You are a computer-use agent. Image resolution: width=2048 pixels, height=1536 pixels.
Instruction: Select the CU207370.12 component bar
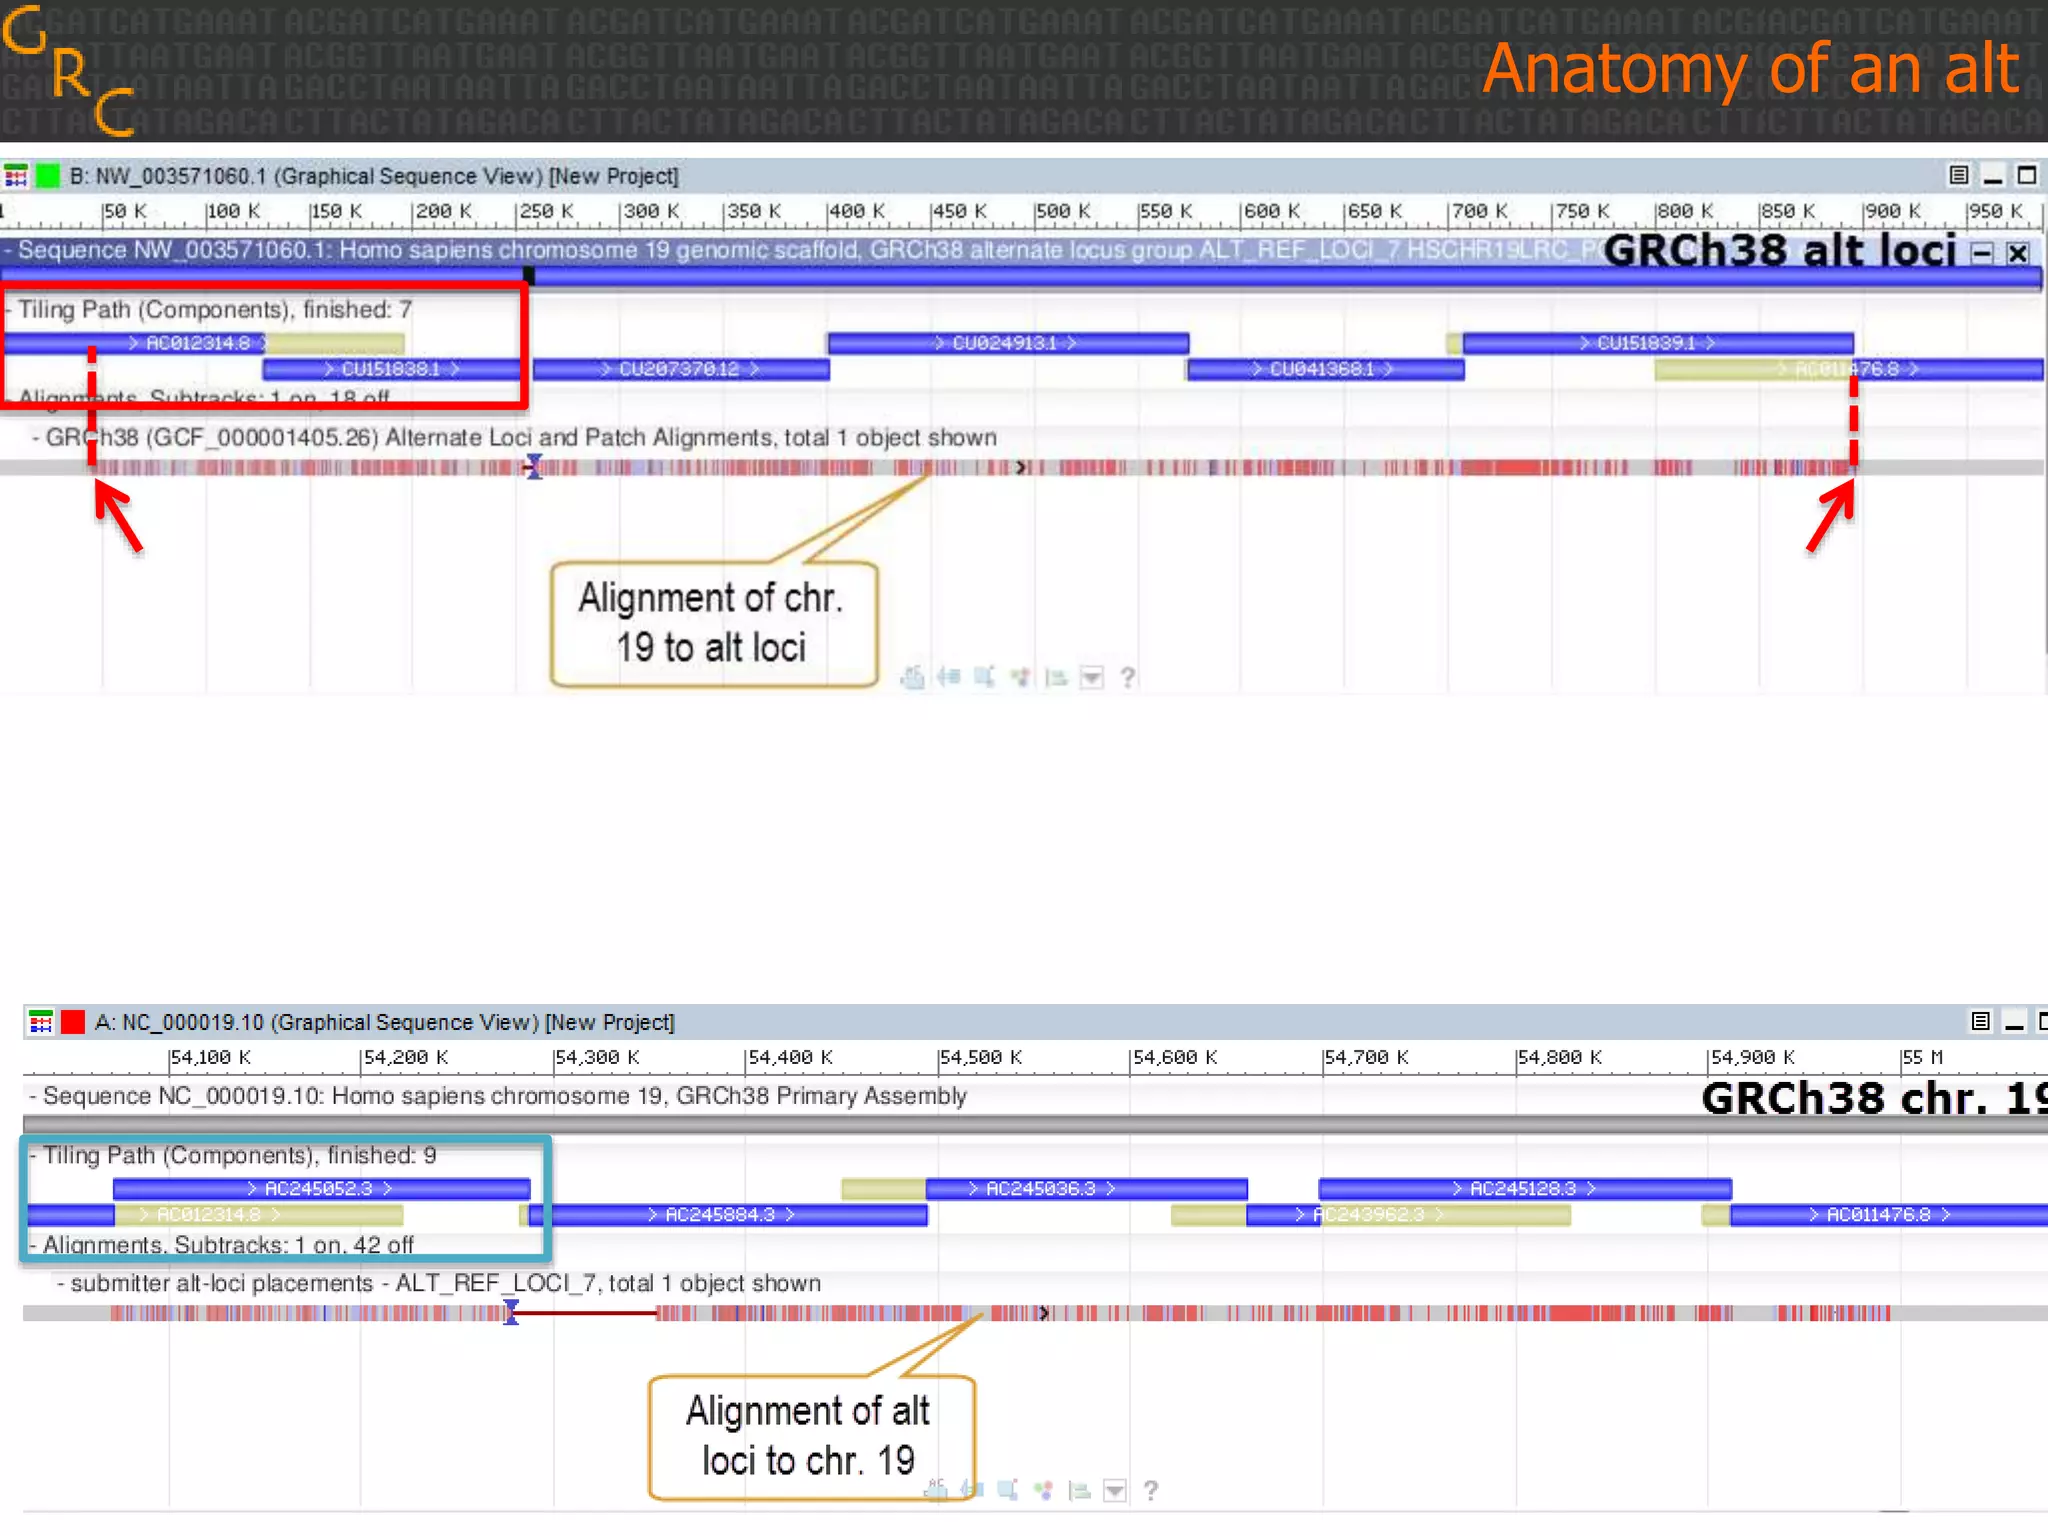point(680,370)
